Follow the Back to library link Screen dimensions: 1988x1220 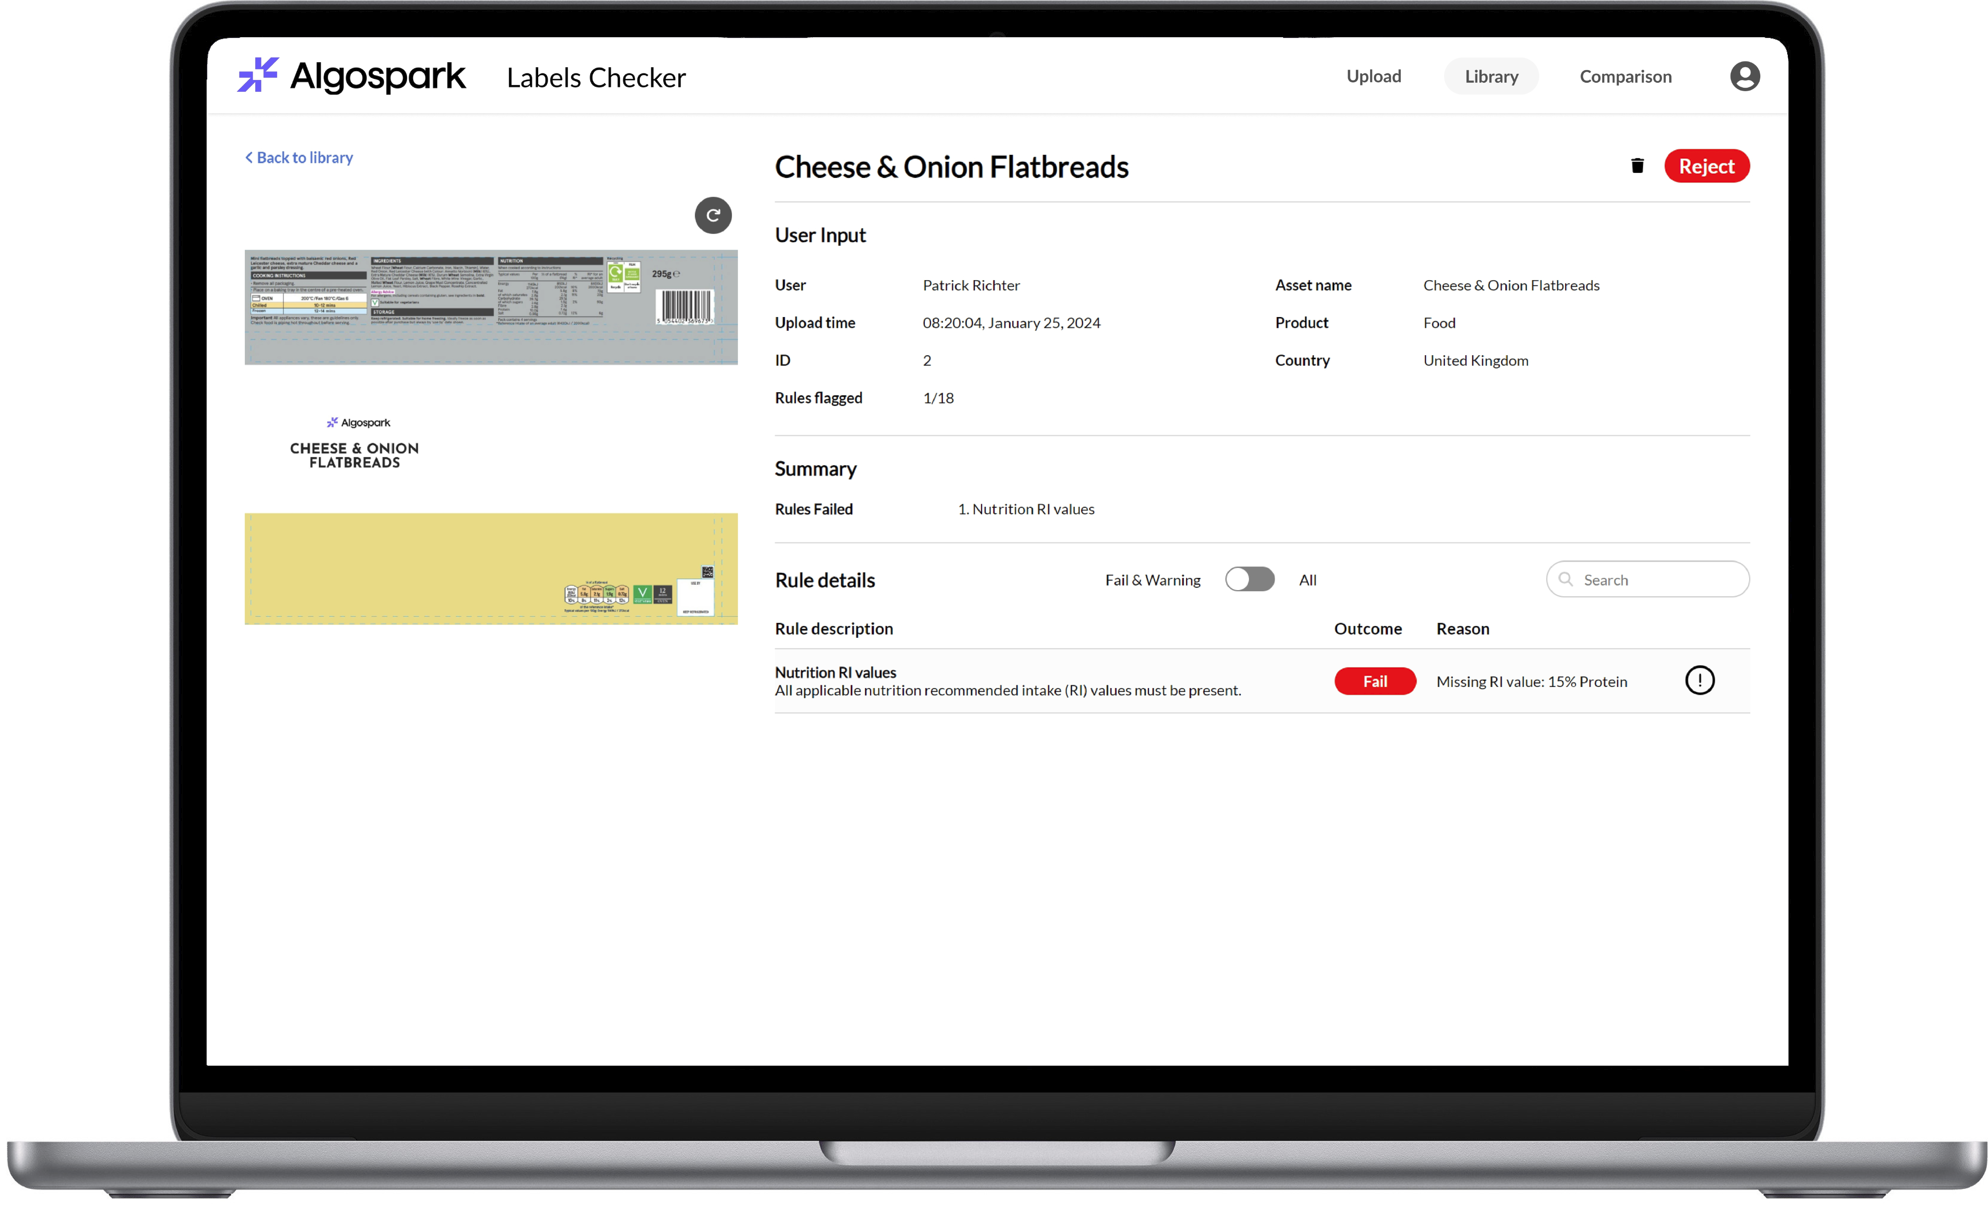(304, 157)
